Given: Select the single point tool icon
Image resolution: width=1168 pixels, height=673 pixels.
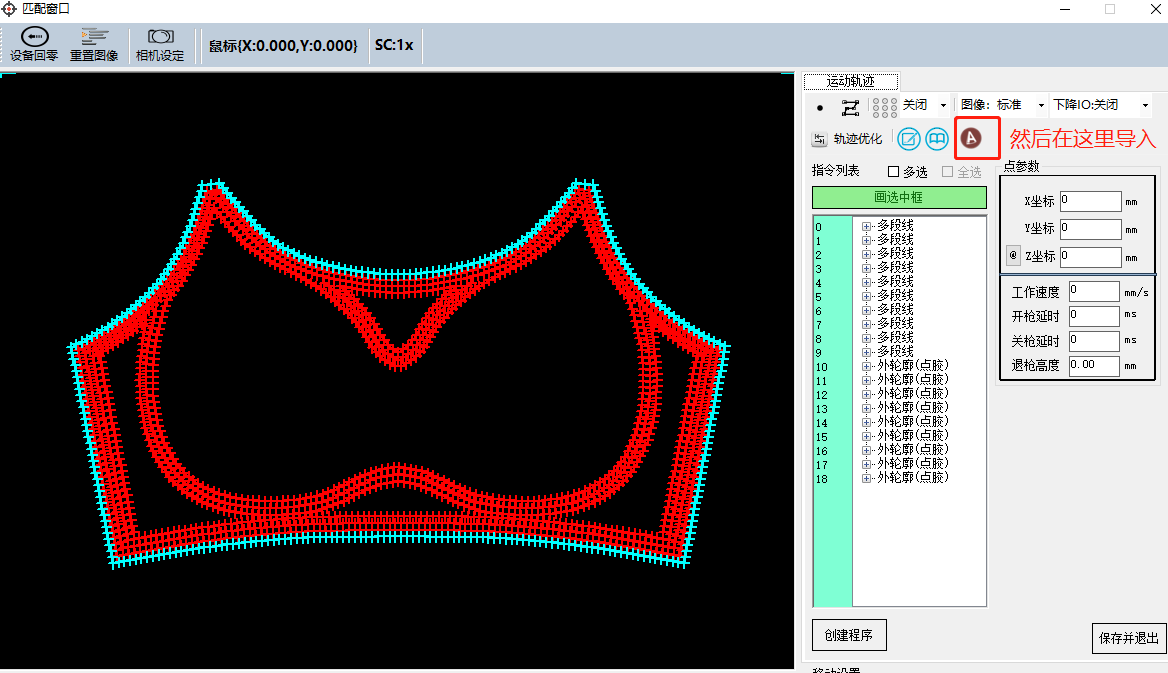Looking at the screenshot, I should pos(820,107).
